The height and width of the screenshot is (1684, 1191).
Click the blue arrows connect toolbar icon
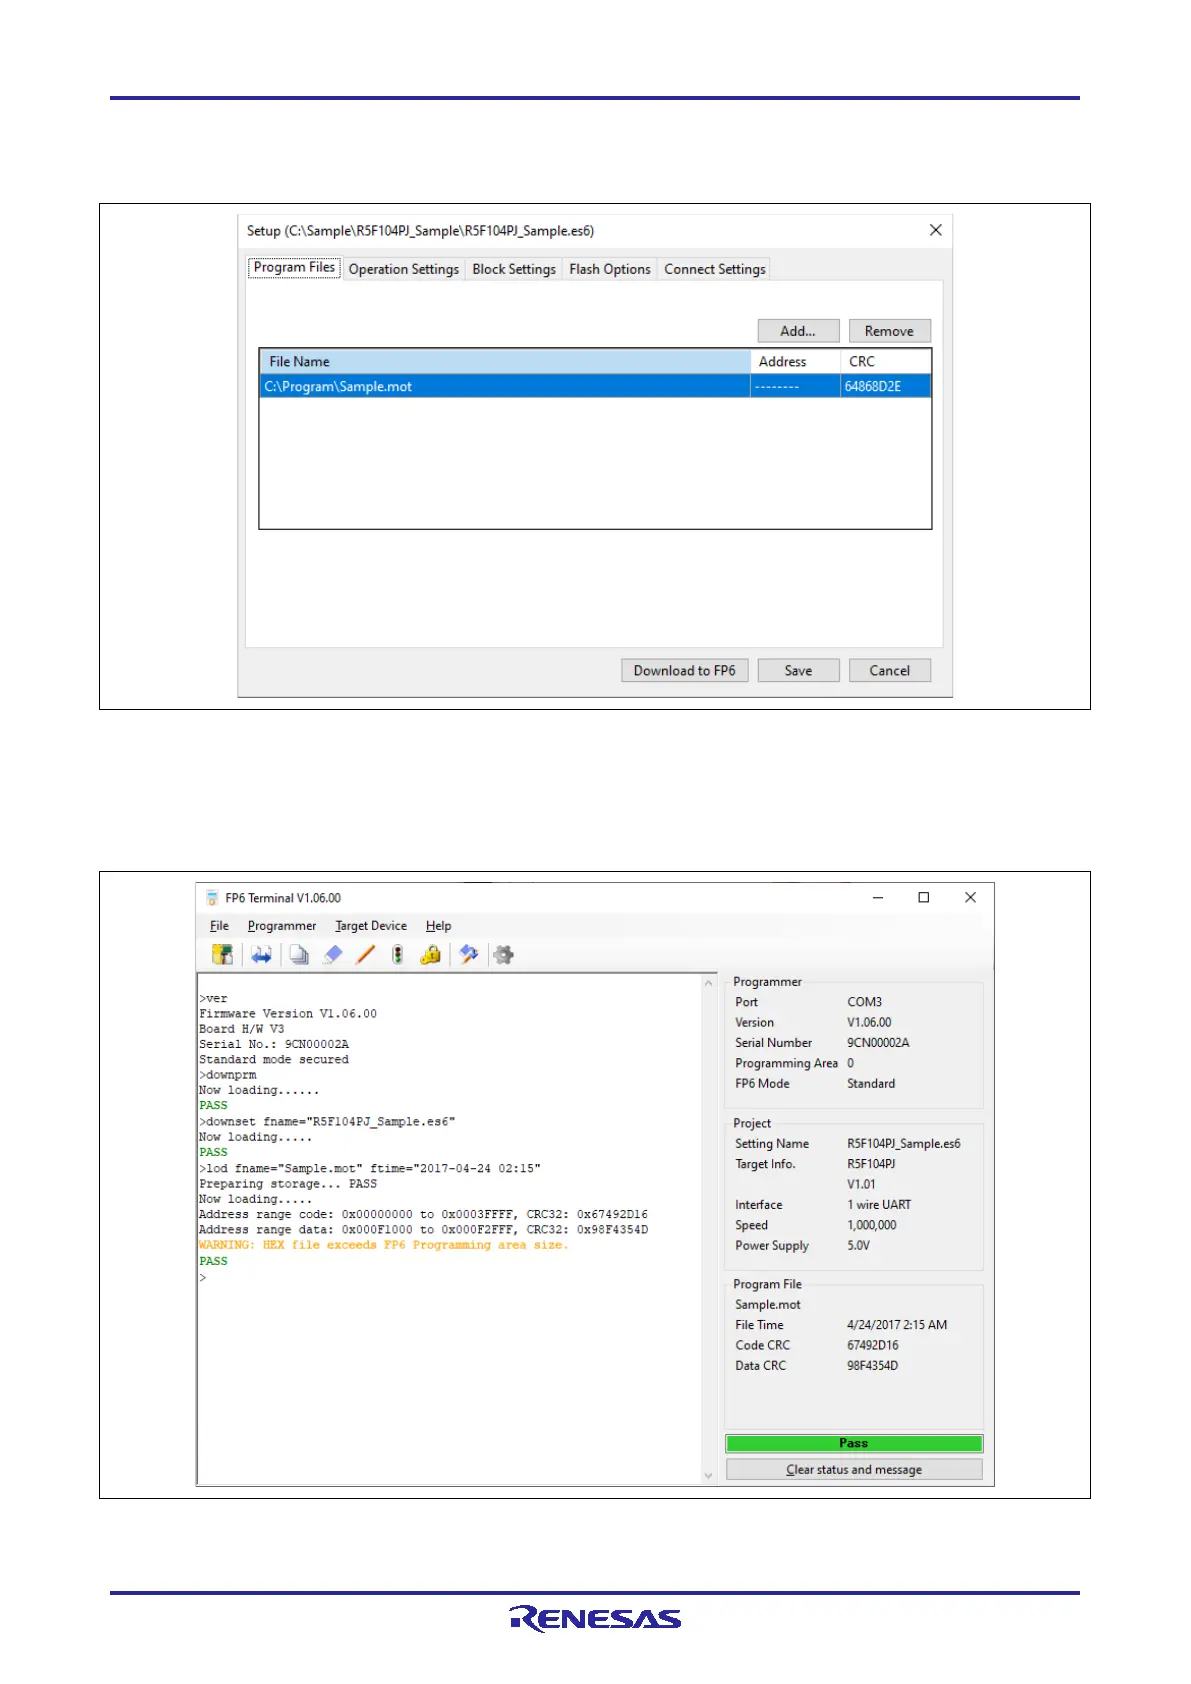click(261, 955)
